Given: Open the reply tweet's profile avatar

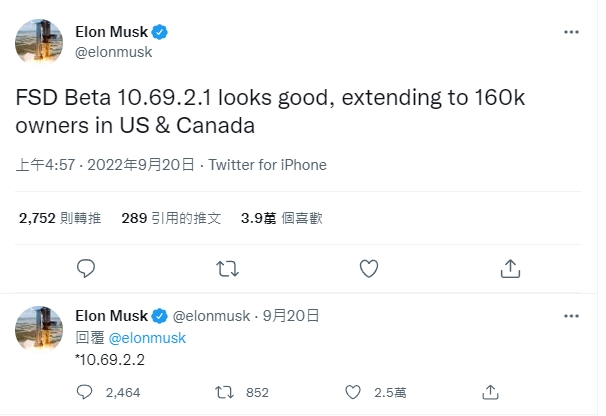Looking at the screenshot, I should coord(39,328).
